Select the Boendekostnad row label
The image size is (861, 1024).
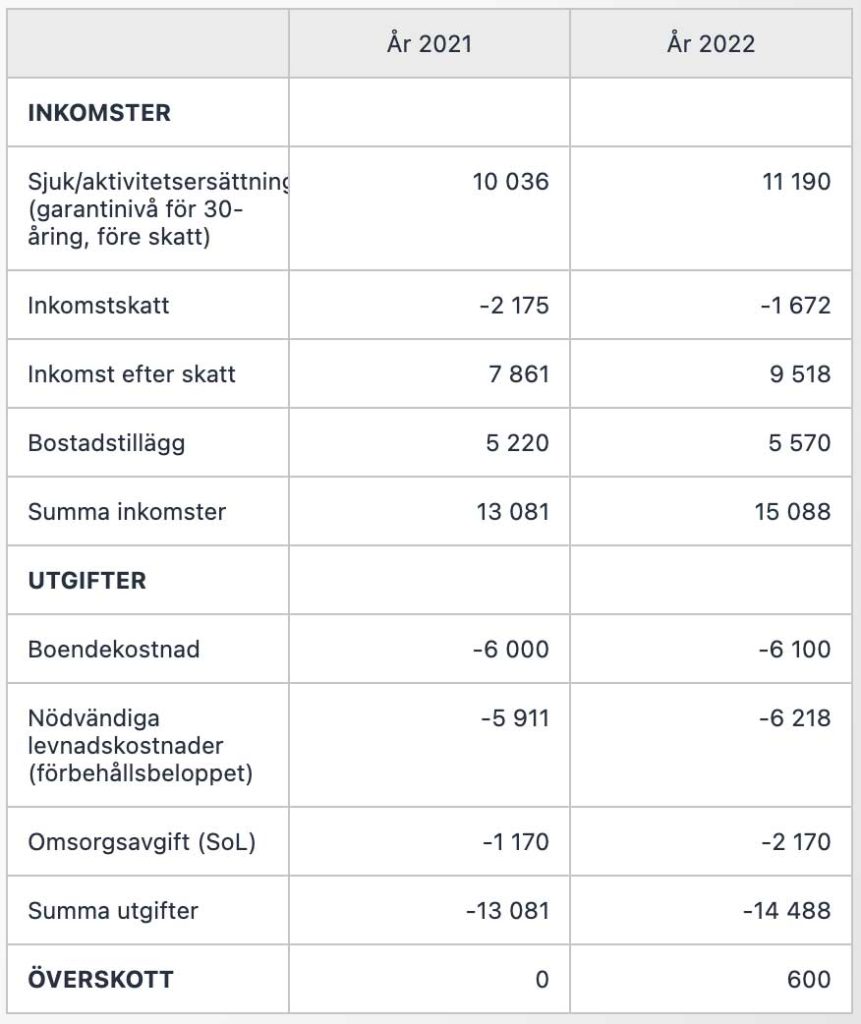(114, 649)
